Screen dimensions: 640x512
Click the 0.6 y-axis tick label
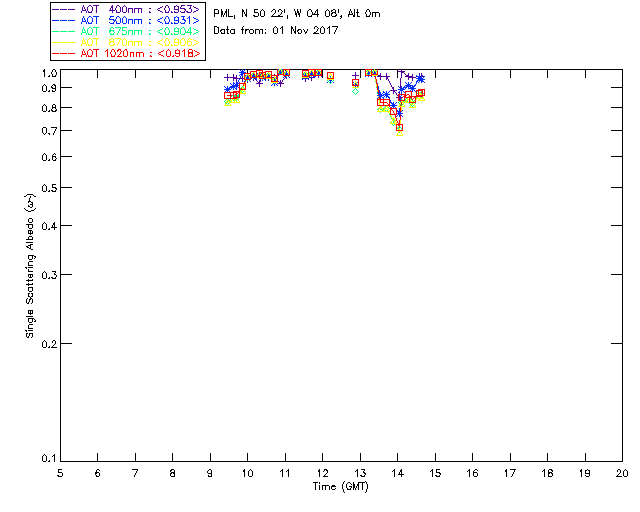[x=49, y=157]
